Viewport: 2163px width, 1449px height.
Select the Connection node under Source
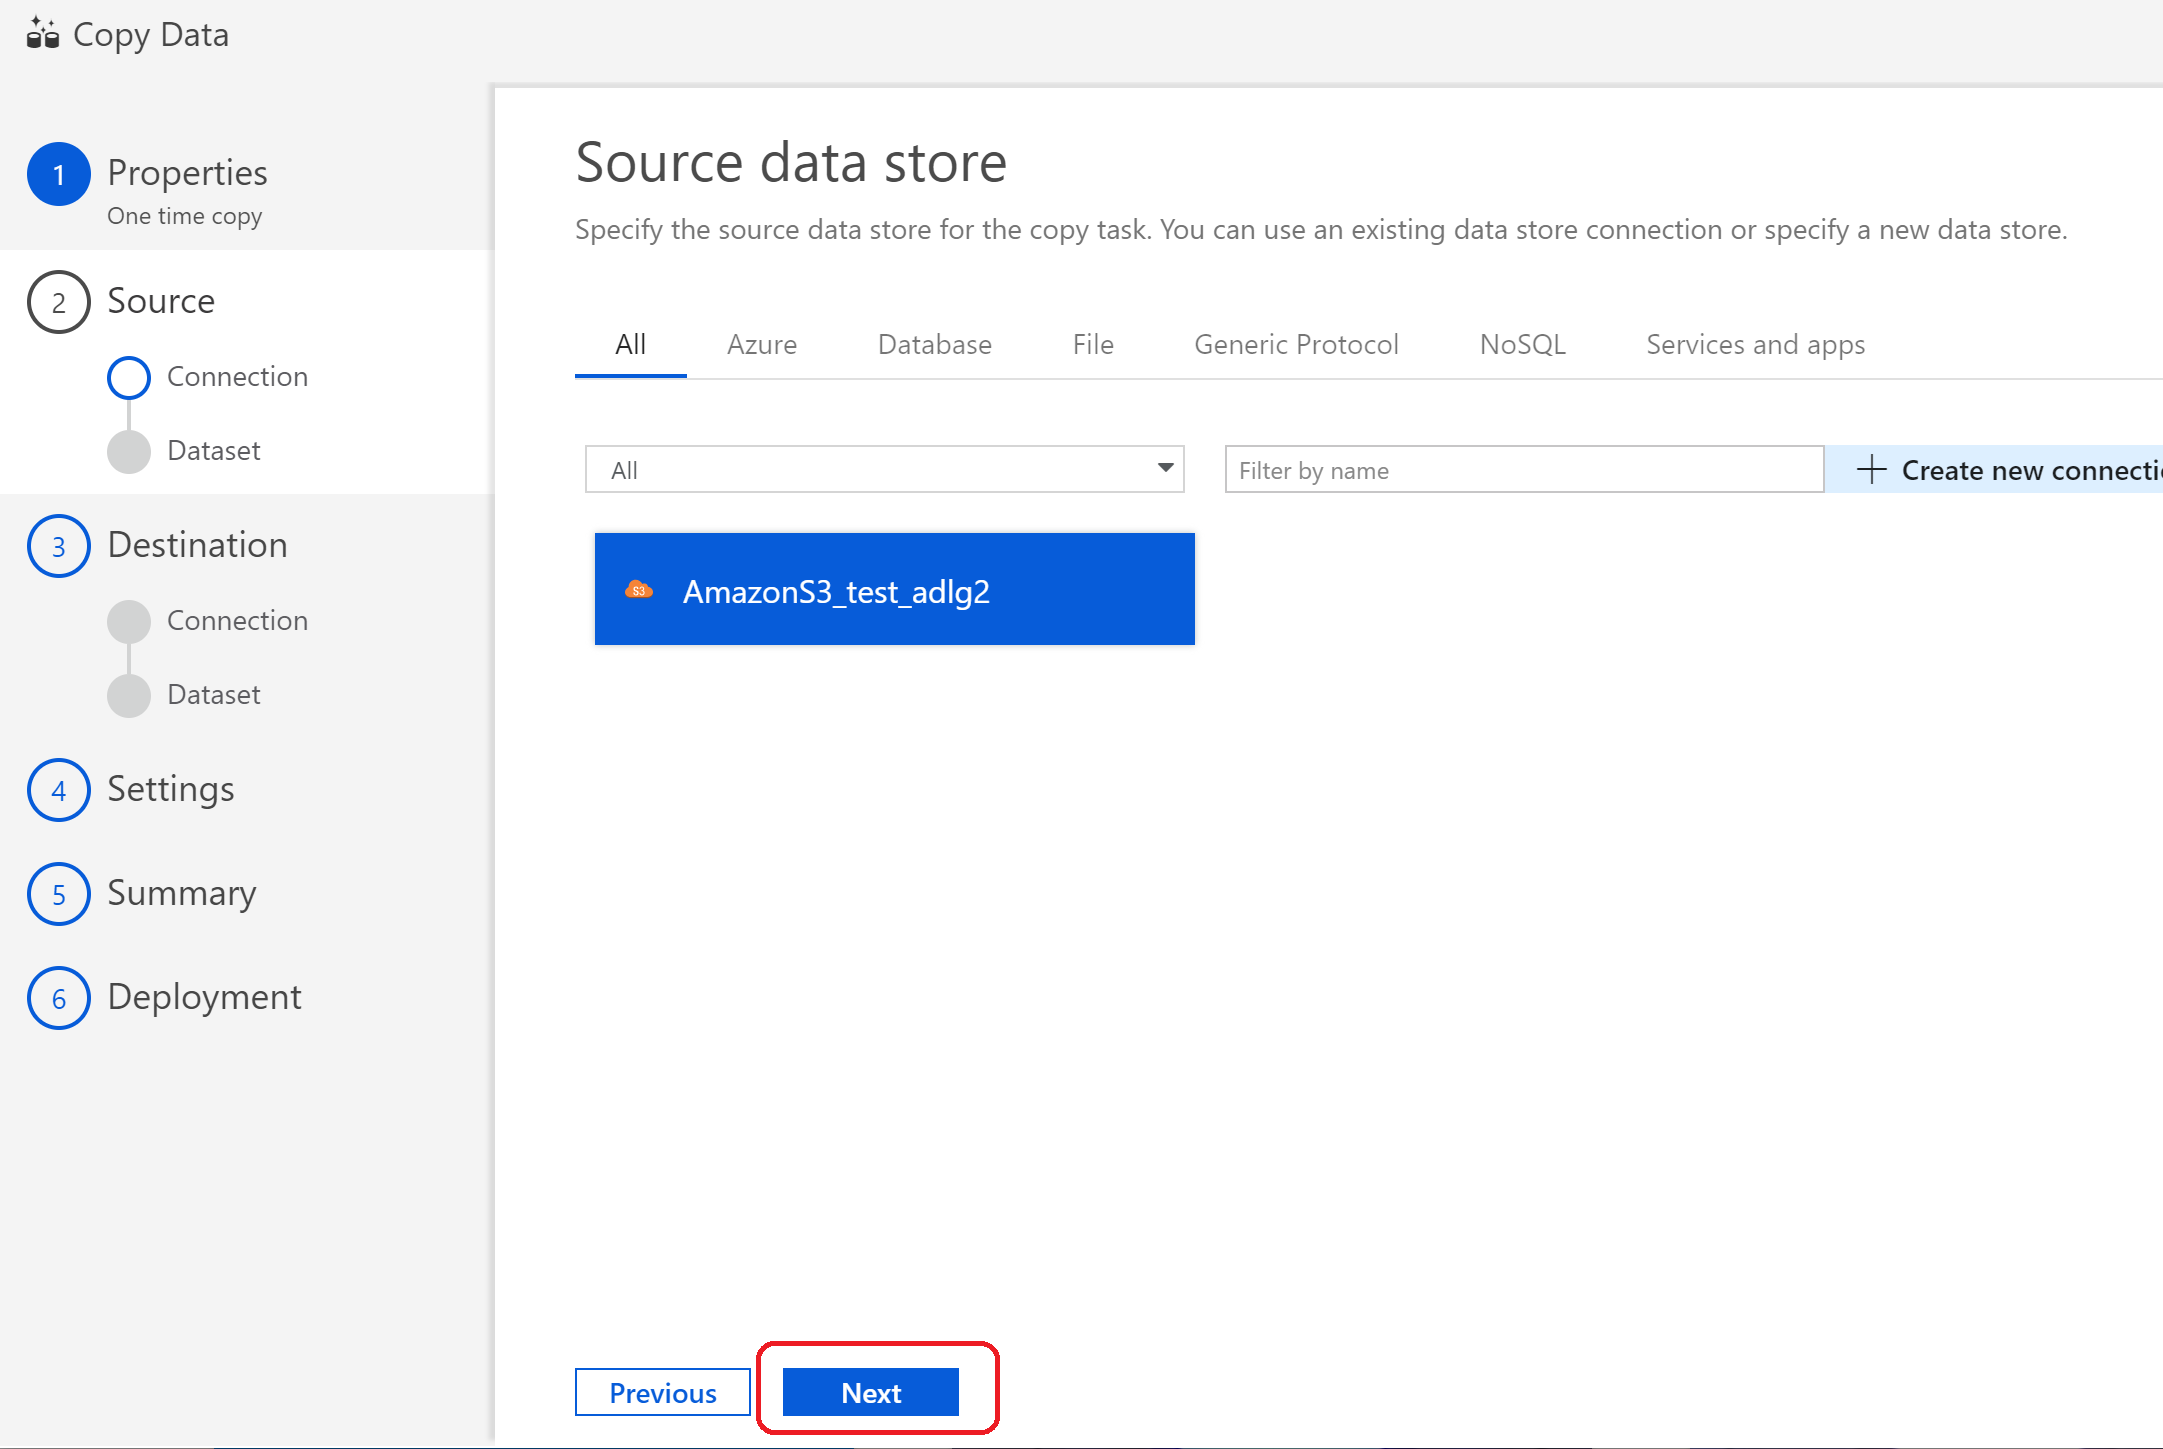click(x=128, y=377)
